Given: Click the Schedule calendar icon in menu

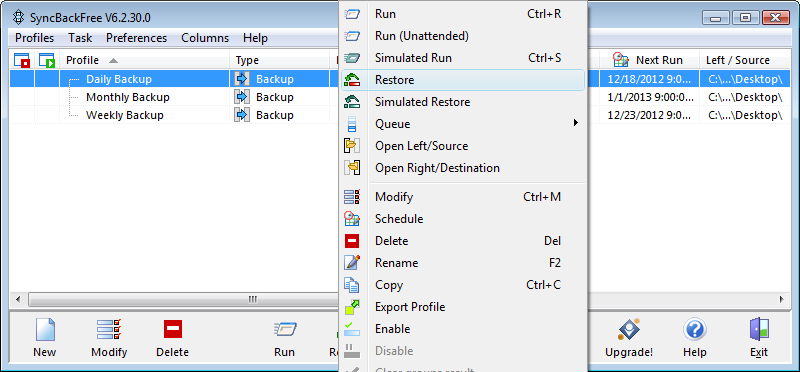Looking at the screenshot, I should click(x=353, y=219).
